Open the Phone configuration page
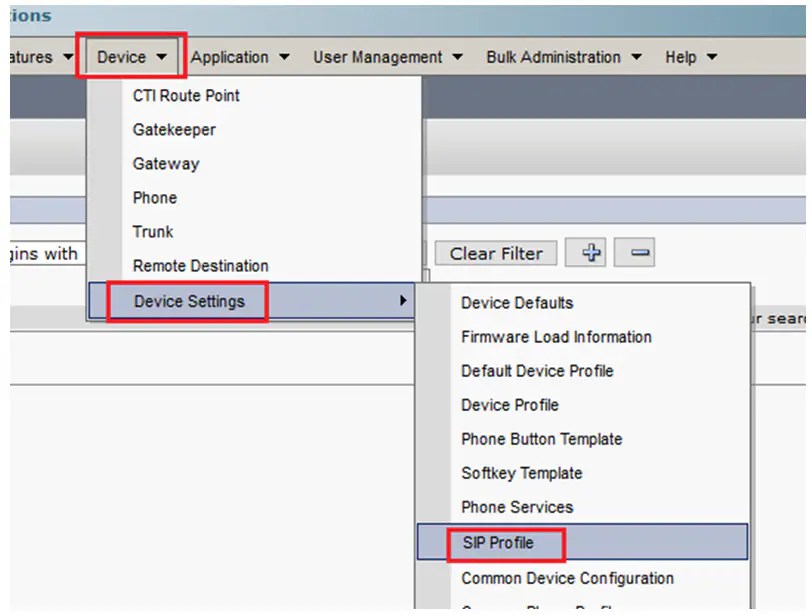Screen dimensions: 812x615 (154, 197)
